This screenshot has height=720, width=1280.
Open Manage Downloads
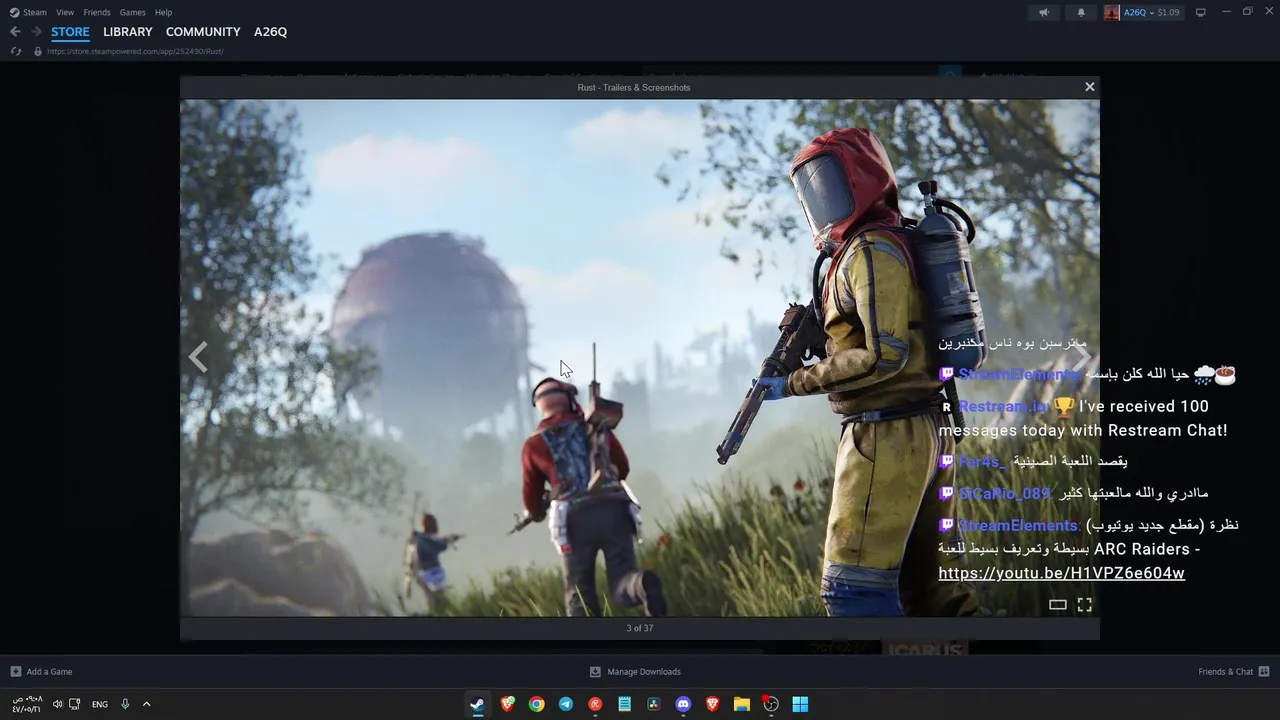click(x=635, y=672)
